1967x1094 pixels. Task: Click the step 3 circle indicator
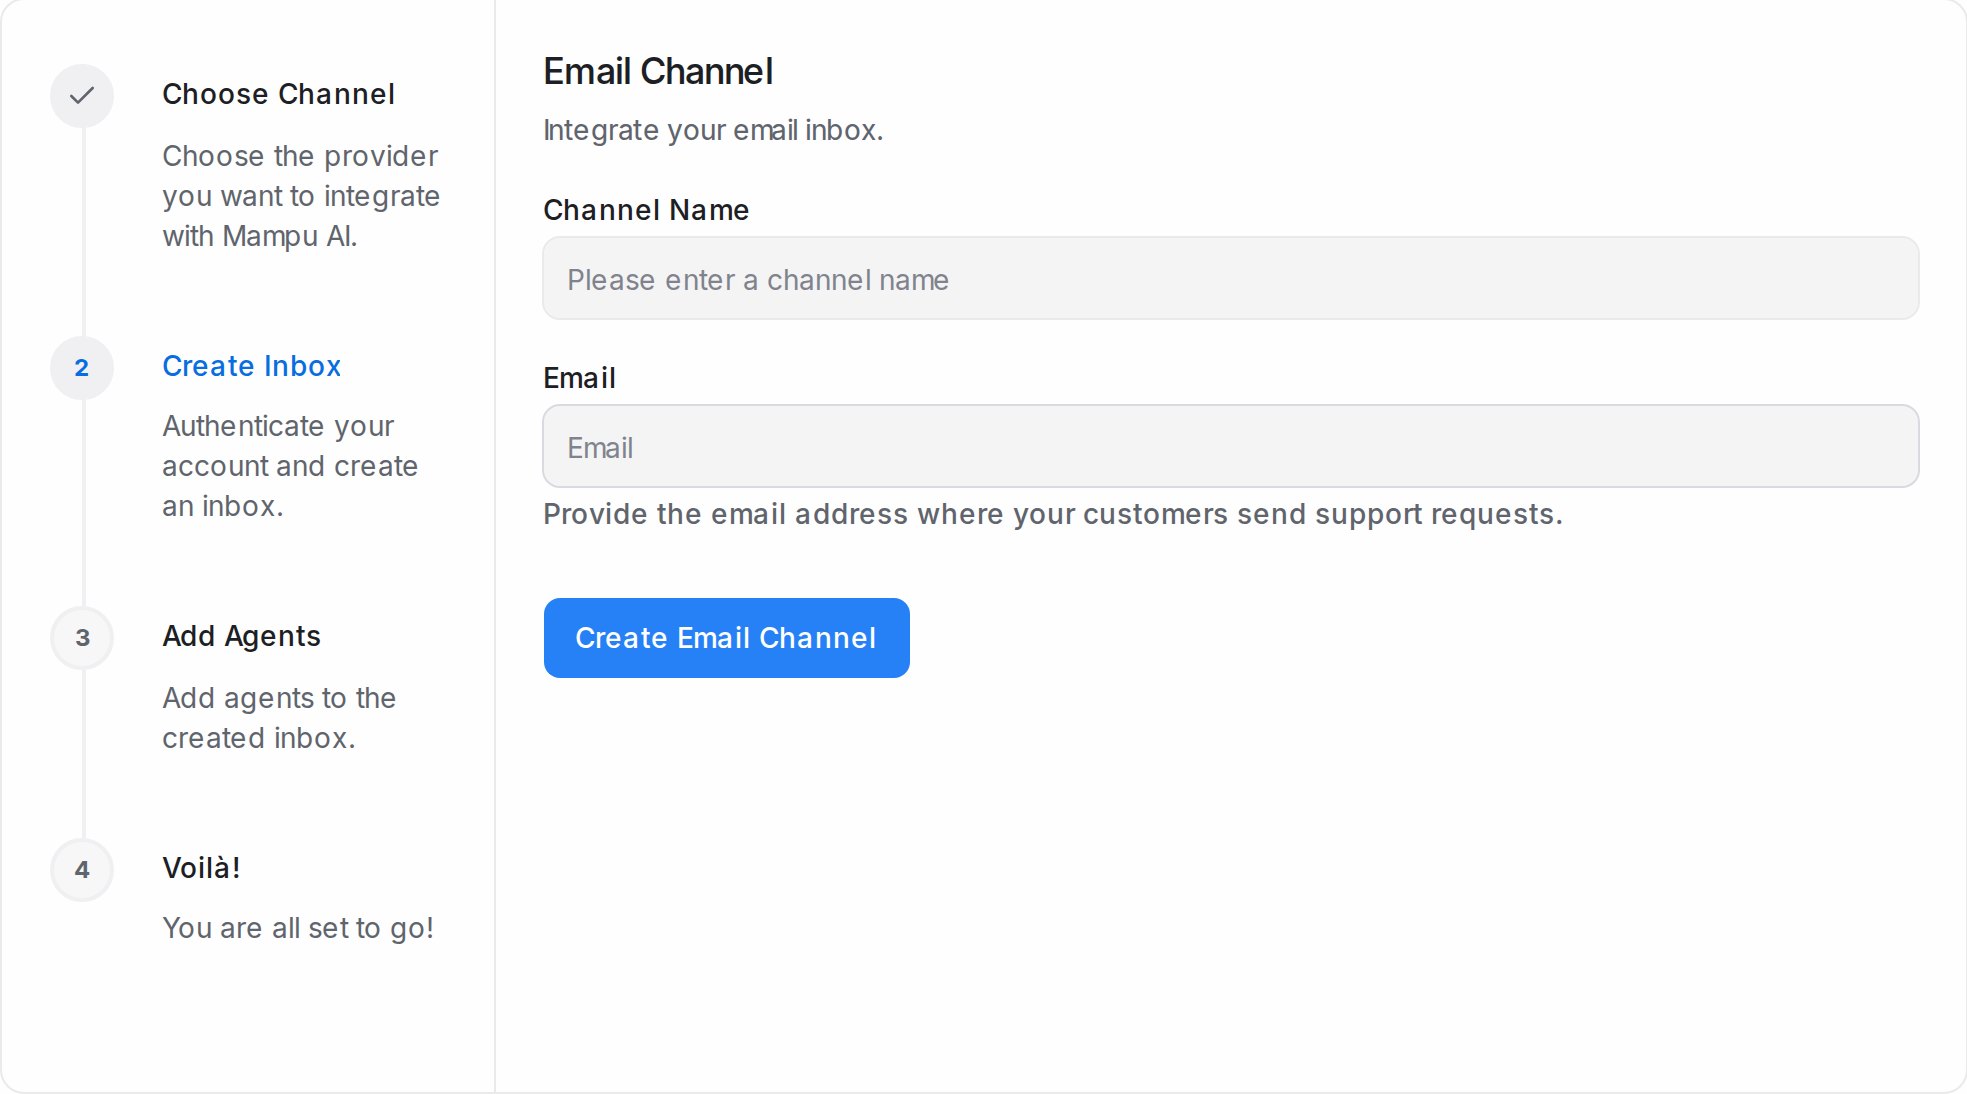pyautogui.click(x=82, y=638)
